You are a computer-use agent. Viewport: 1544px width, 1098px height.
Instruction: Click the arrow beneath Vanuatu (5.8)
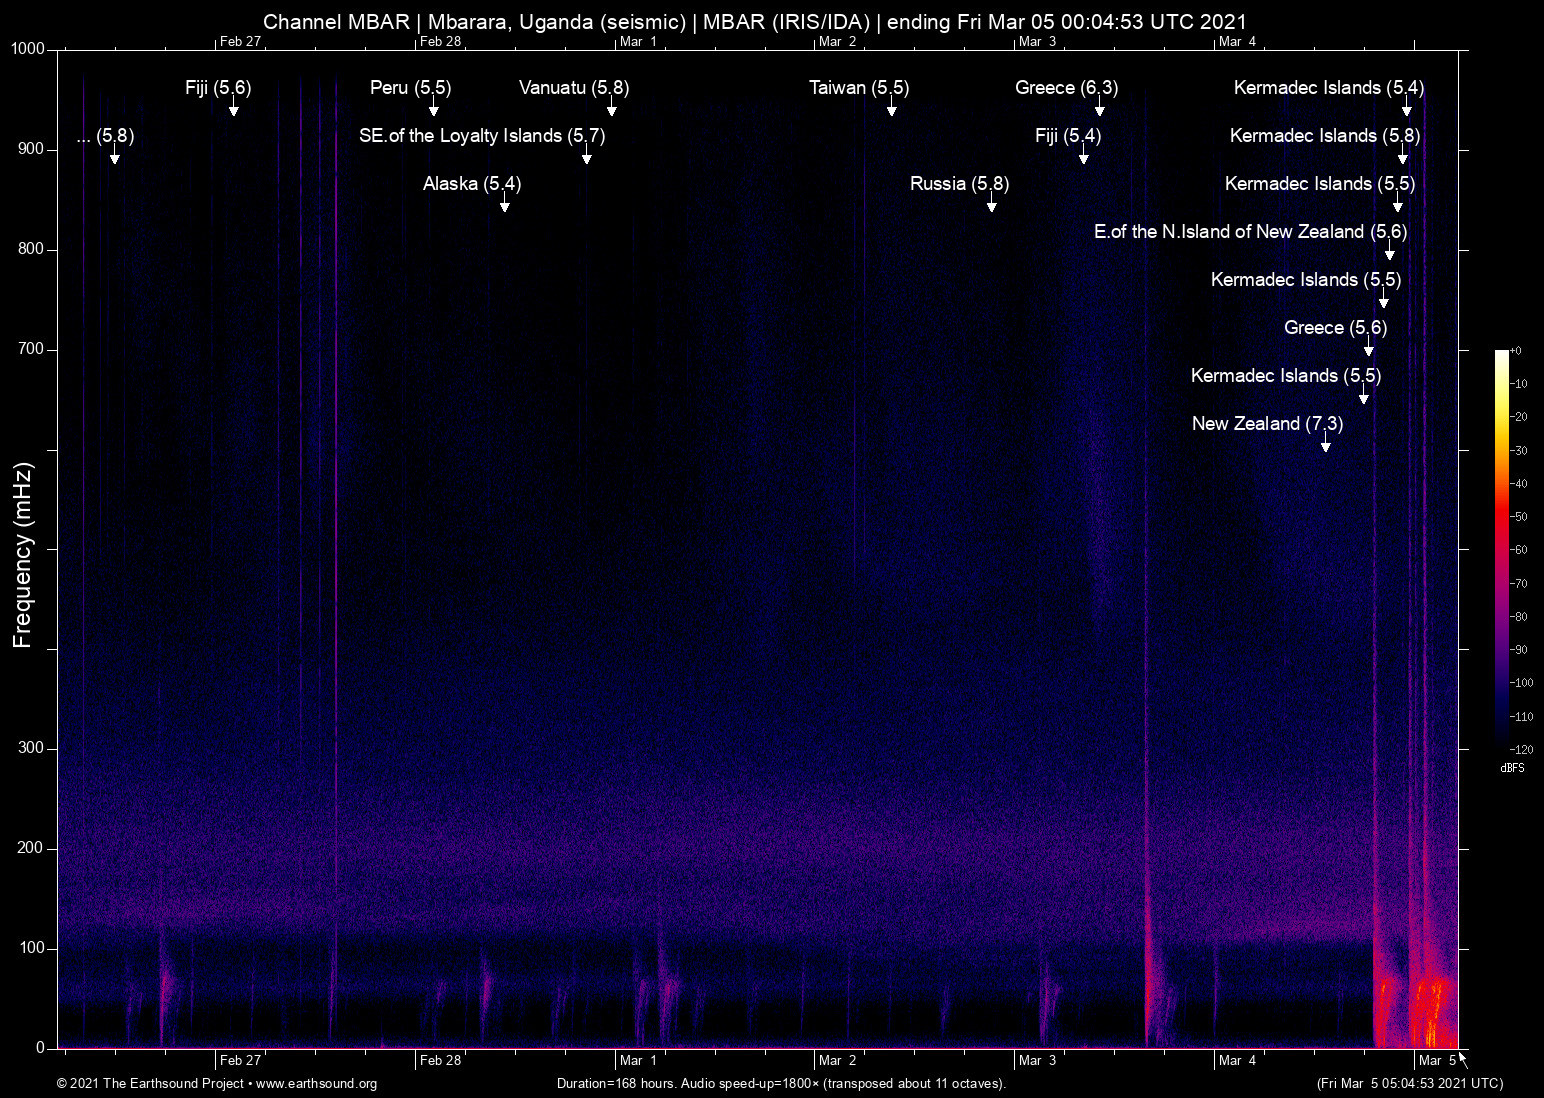pos(611,109)
